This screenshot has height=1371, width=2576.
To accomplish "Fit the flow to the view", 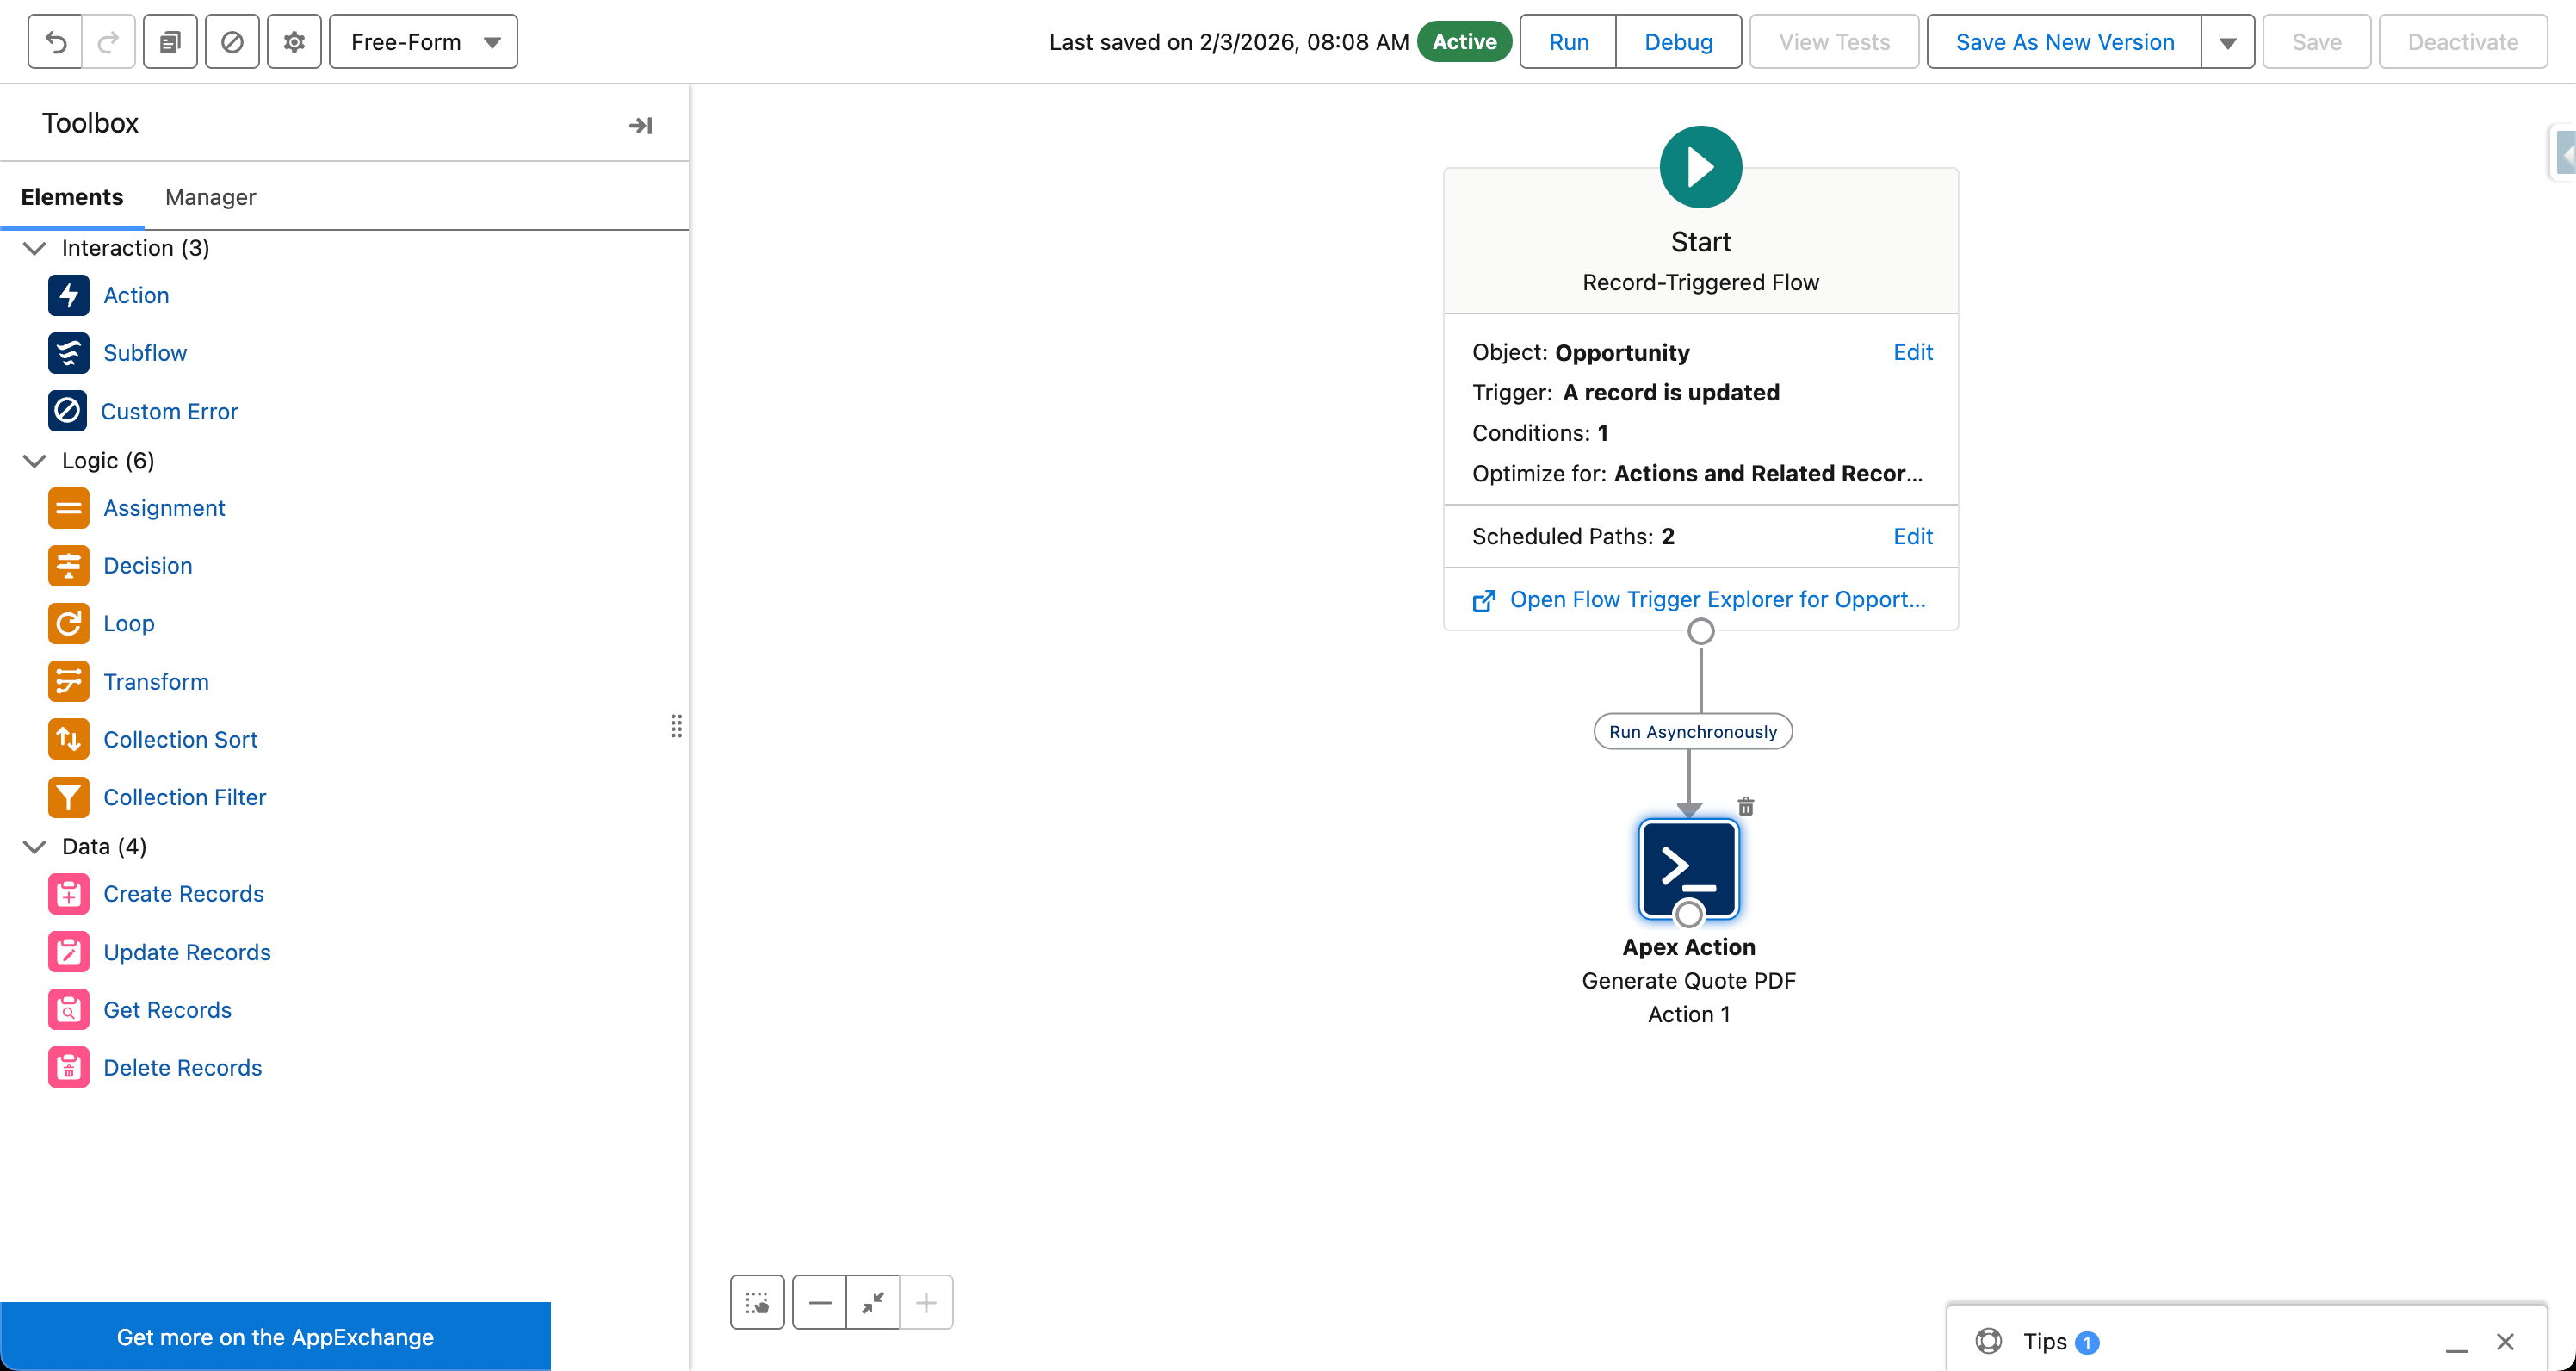I will (872, 1301).
